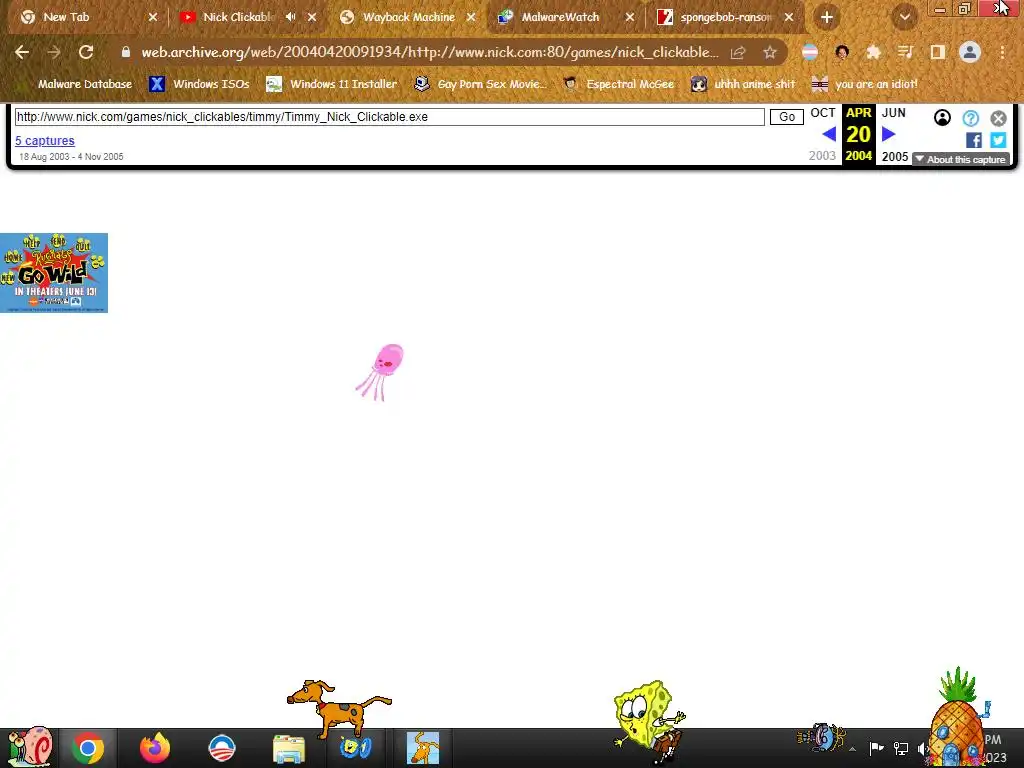Image resolution: width=1024 pixels, height=768 pixels.
Task: Open Google Chrome from the taskbar
Action: pos(88,748)
